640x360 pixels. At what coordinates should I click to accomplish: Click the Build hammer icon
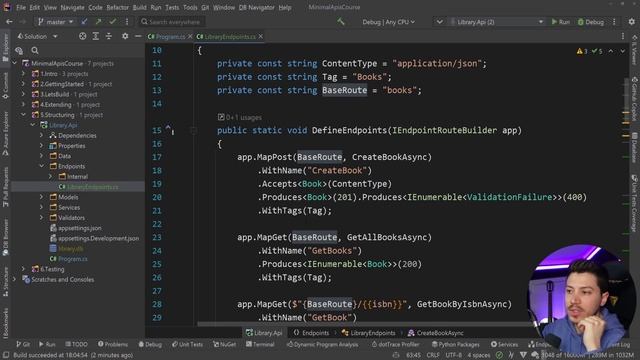pos(341,22)
